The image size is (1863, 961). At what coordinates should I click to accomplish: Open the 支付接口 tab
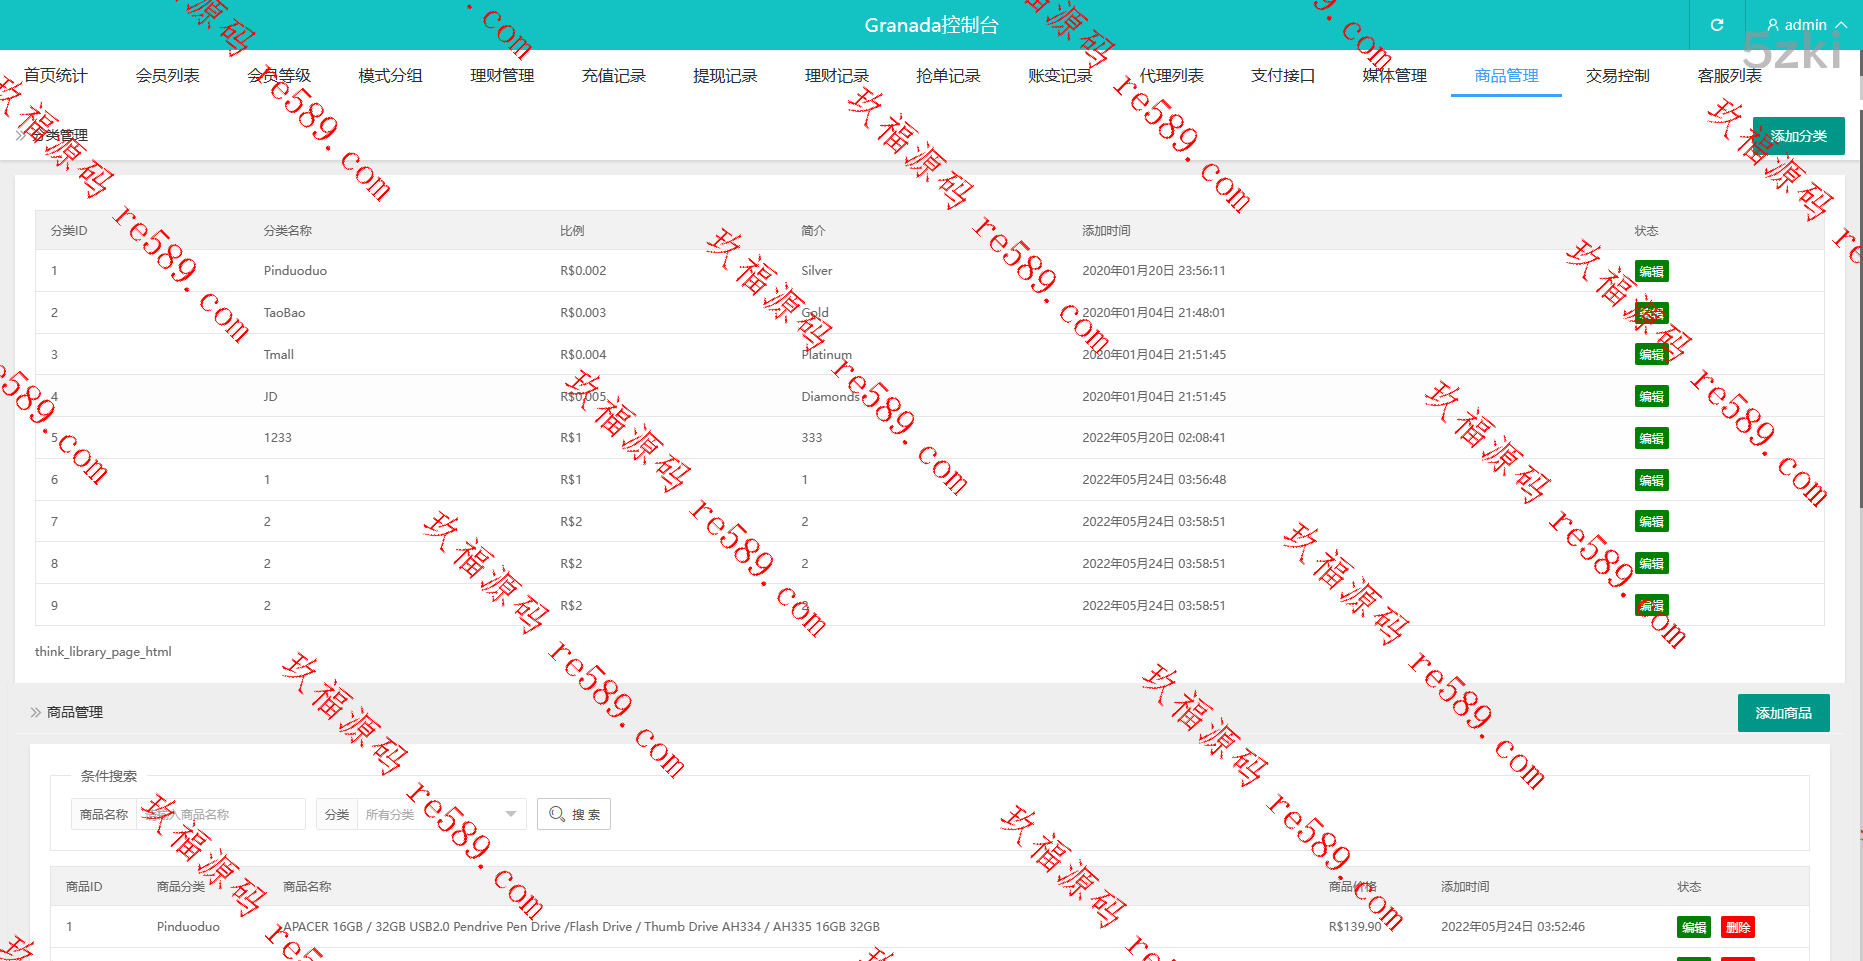coord(1283,76)
